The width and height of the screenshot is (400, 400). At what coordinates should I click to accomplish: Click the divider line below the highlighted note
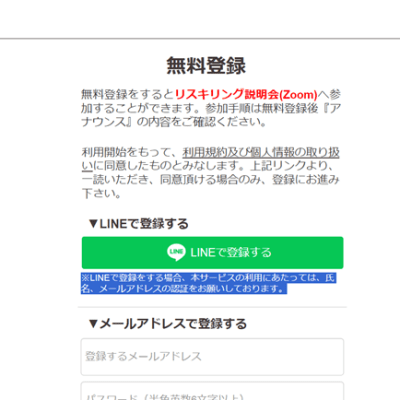tap(212, 307)
